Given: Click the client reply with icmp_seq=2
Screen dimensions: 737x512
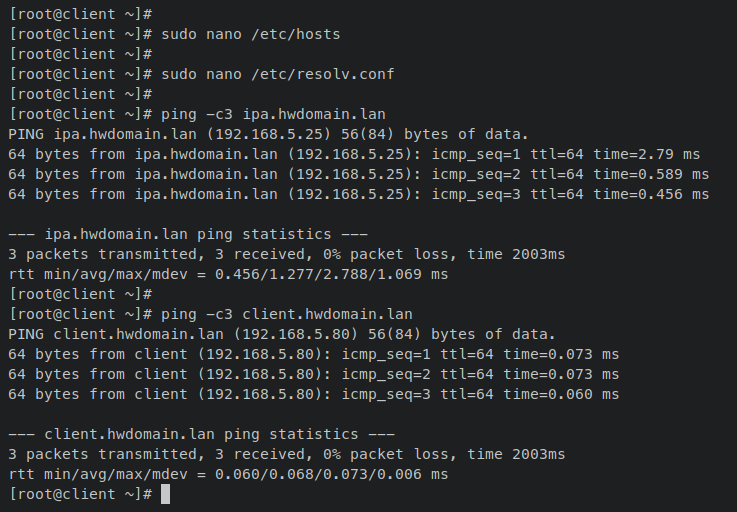Looking at the screenshot, I should [x=314, y=374].
